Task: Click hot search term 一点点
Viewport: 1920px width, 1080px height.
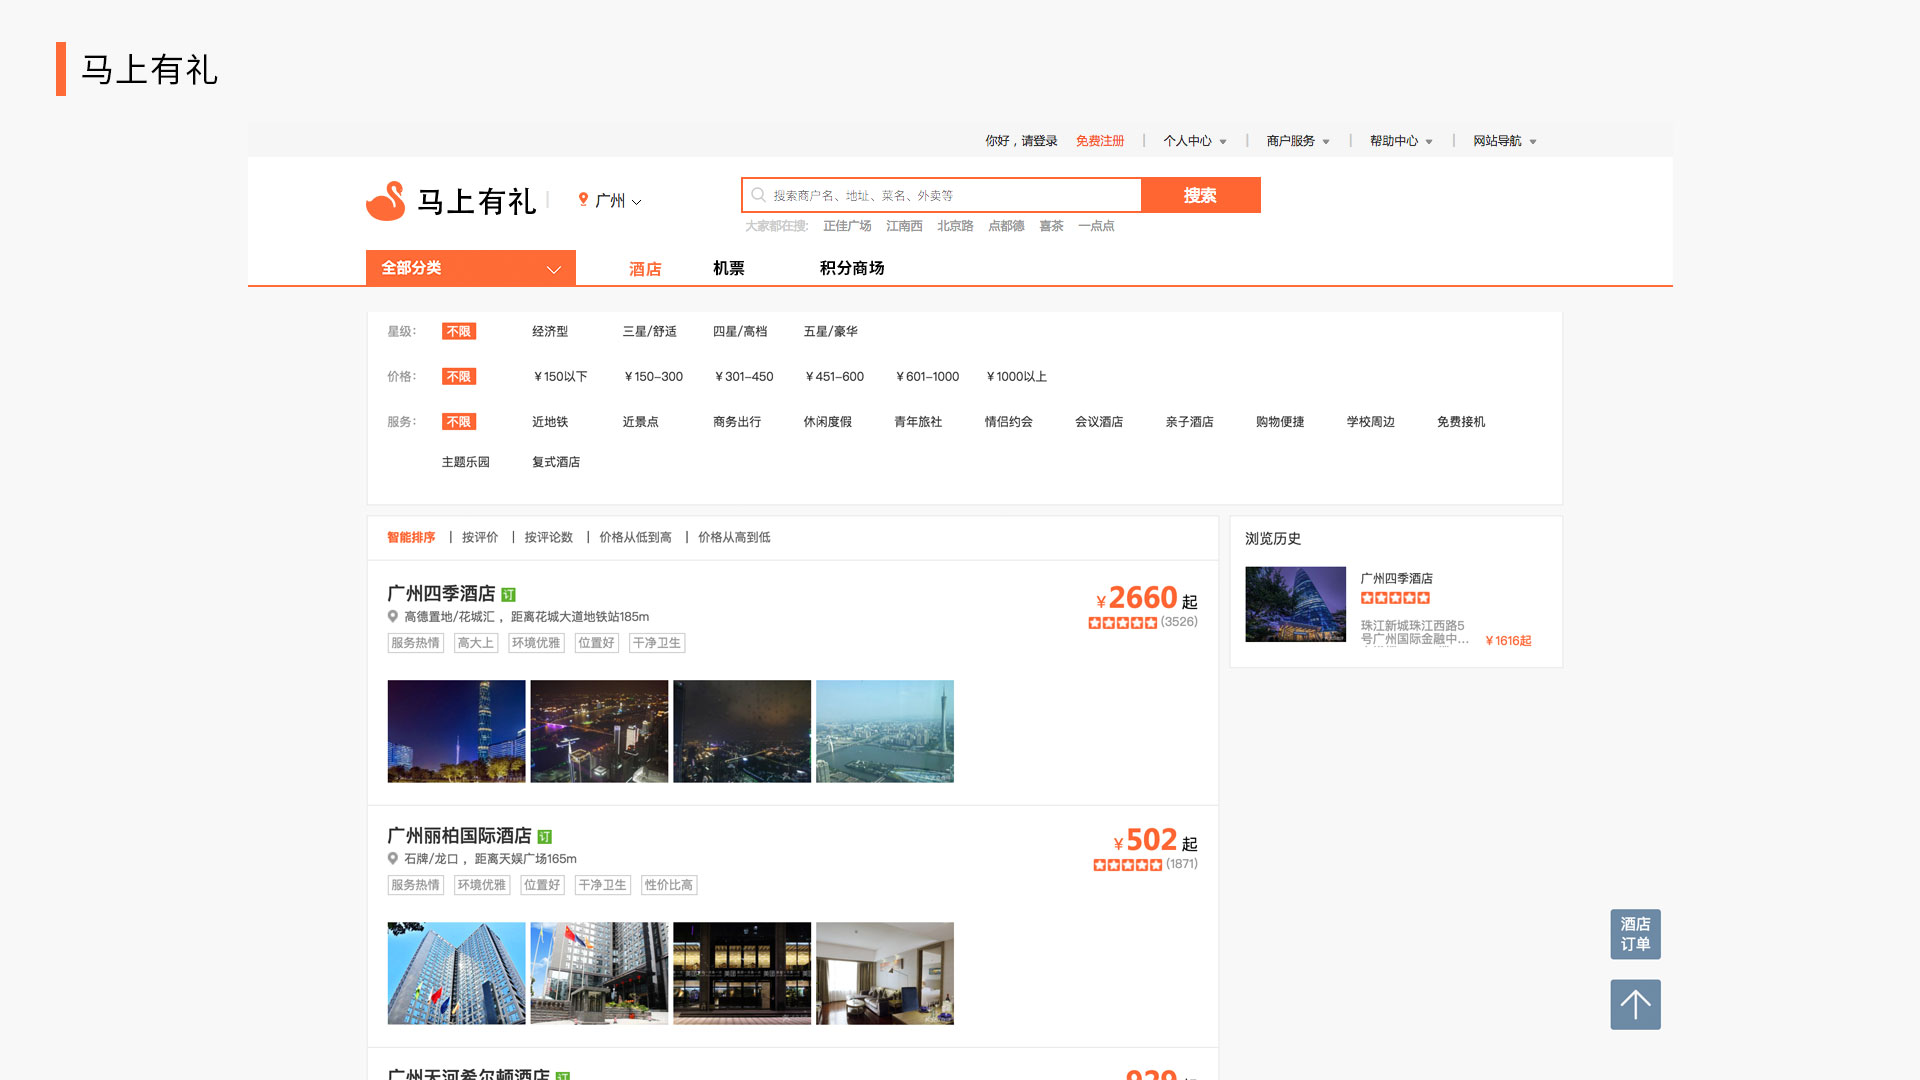Action: (1096, 226)
